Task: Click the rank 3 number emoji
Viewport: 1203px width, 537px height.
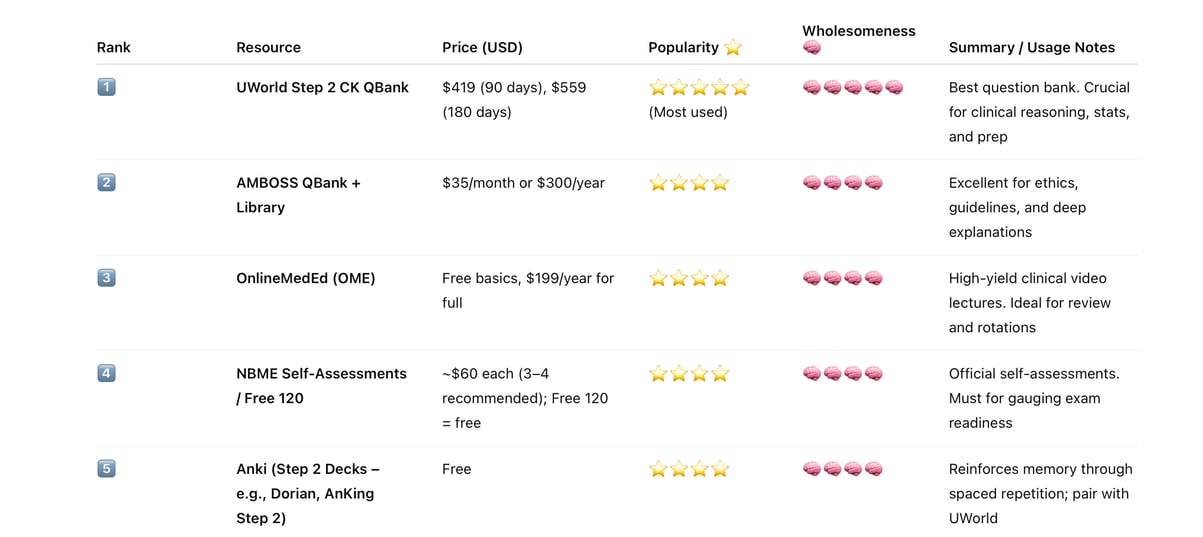Action: 106,278
